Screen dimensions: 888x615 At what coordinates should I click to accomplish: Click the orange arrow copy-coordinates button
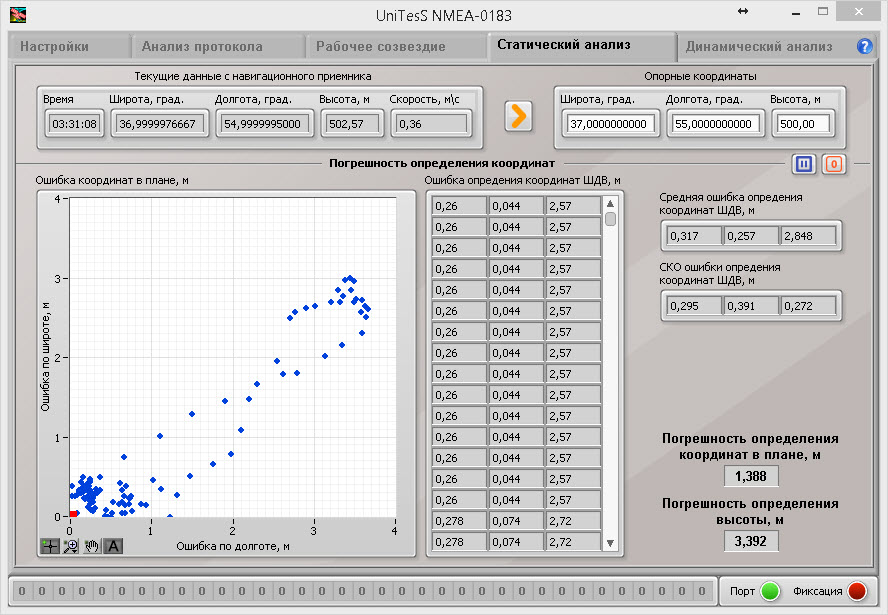coord(518,116)
